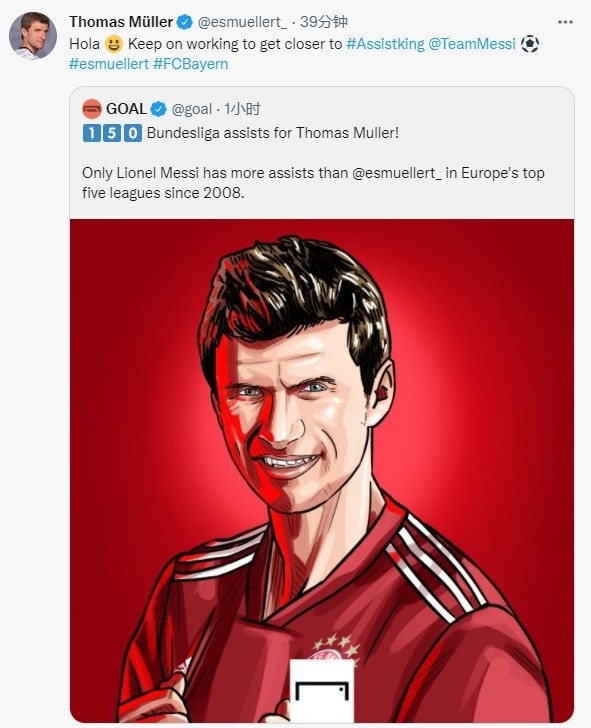This screenshot has width=591, height=728.
Task: Open the @TeamMessi mention
Action: [x=472, y=44]
